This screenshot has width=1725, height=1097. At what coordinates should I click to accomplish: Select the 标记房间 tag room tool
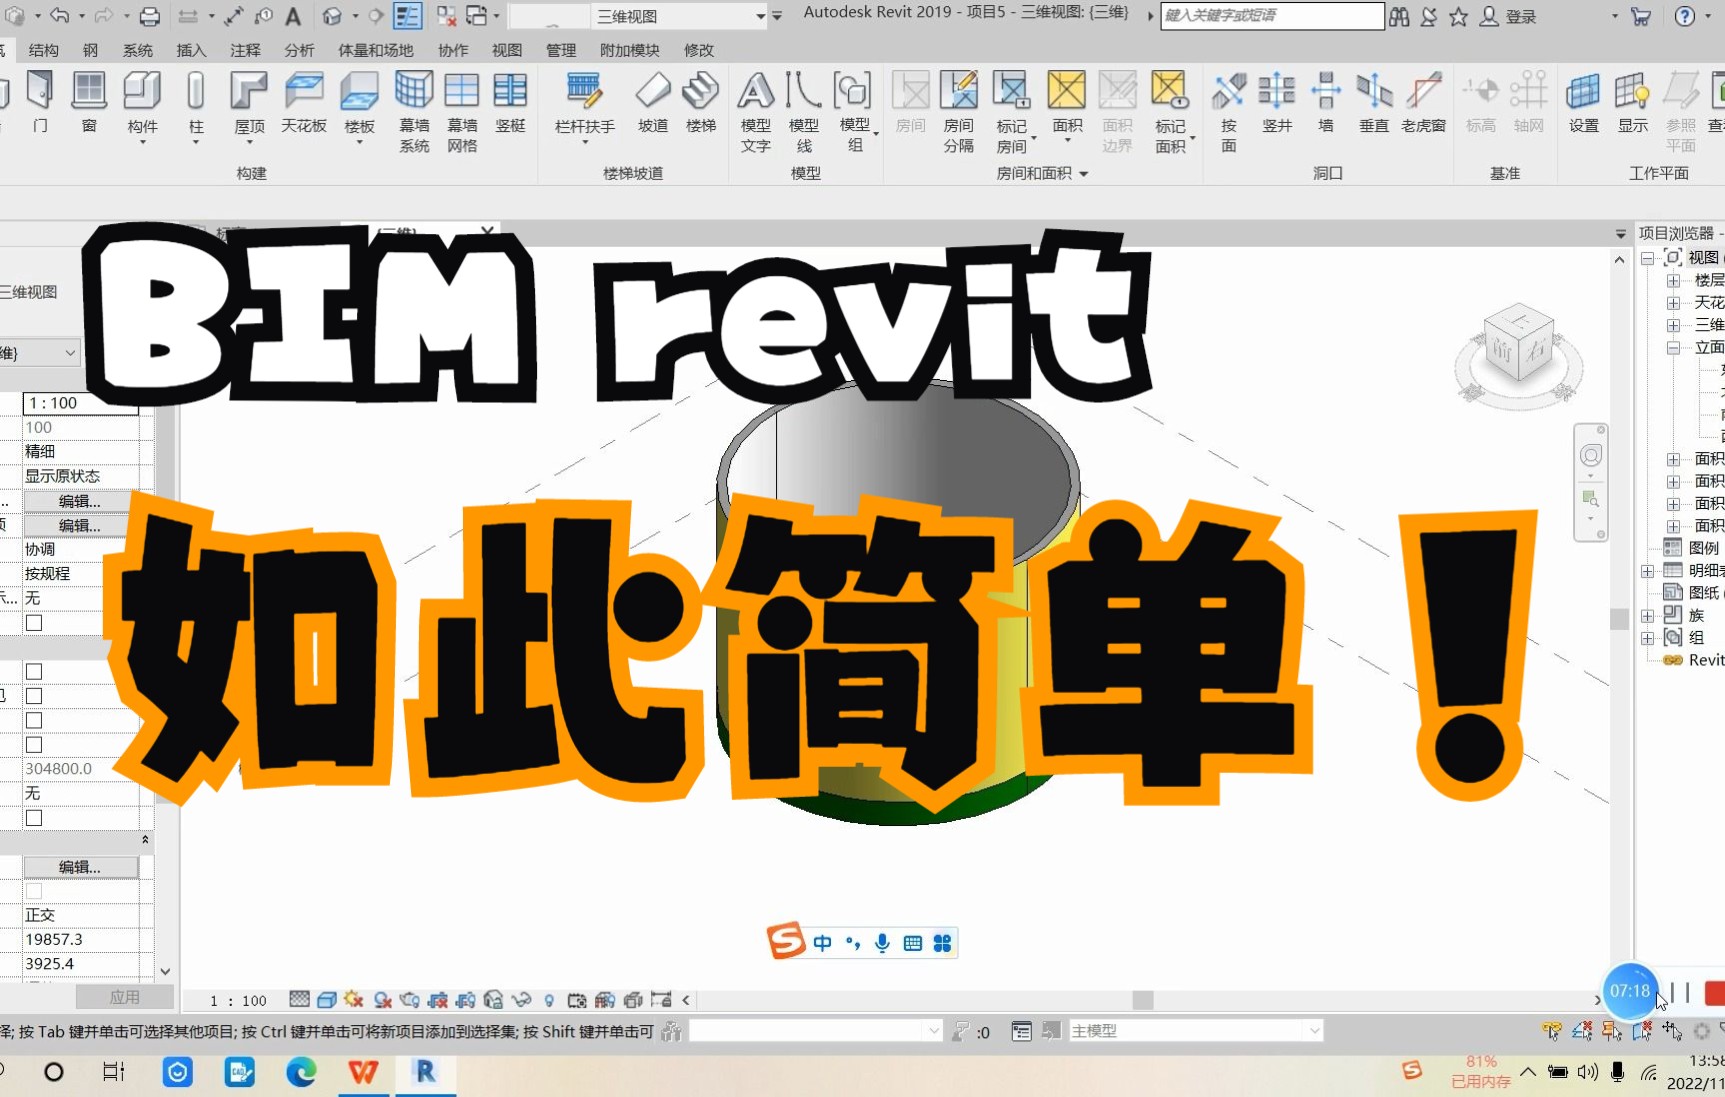coord(1012,111)
